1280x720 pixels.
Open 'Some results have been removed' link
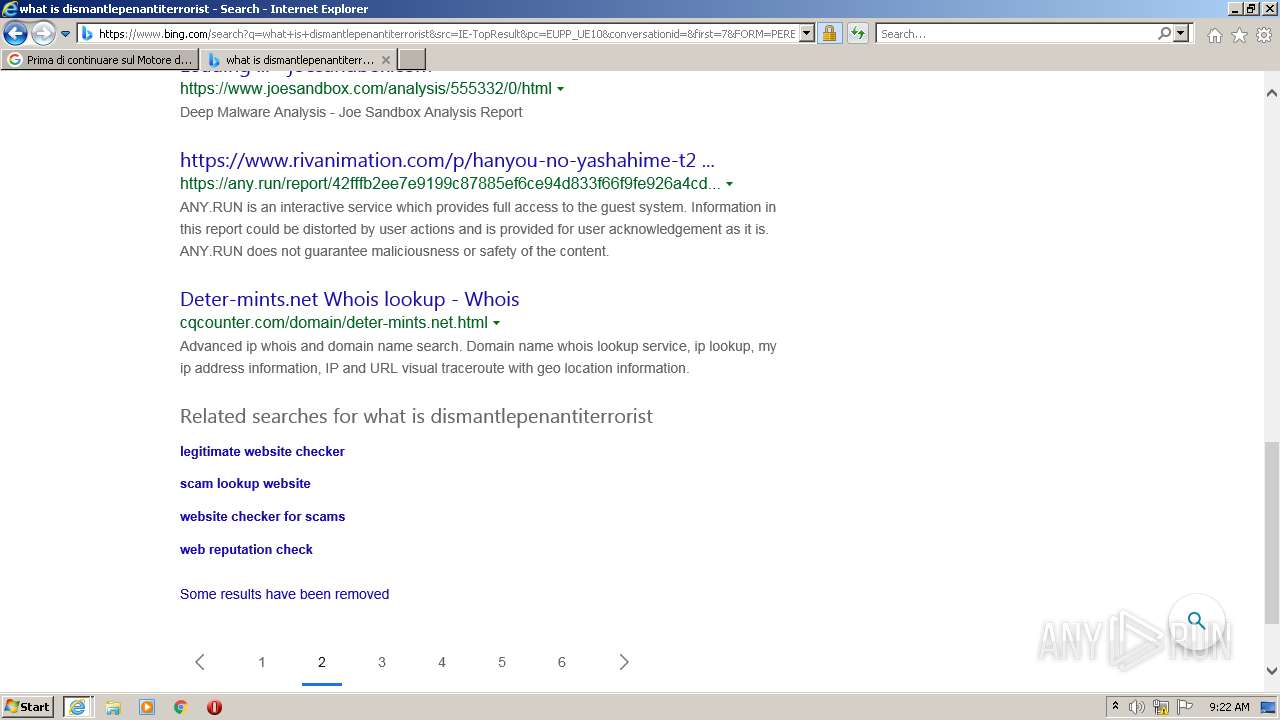pos(284,594)
